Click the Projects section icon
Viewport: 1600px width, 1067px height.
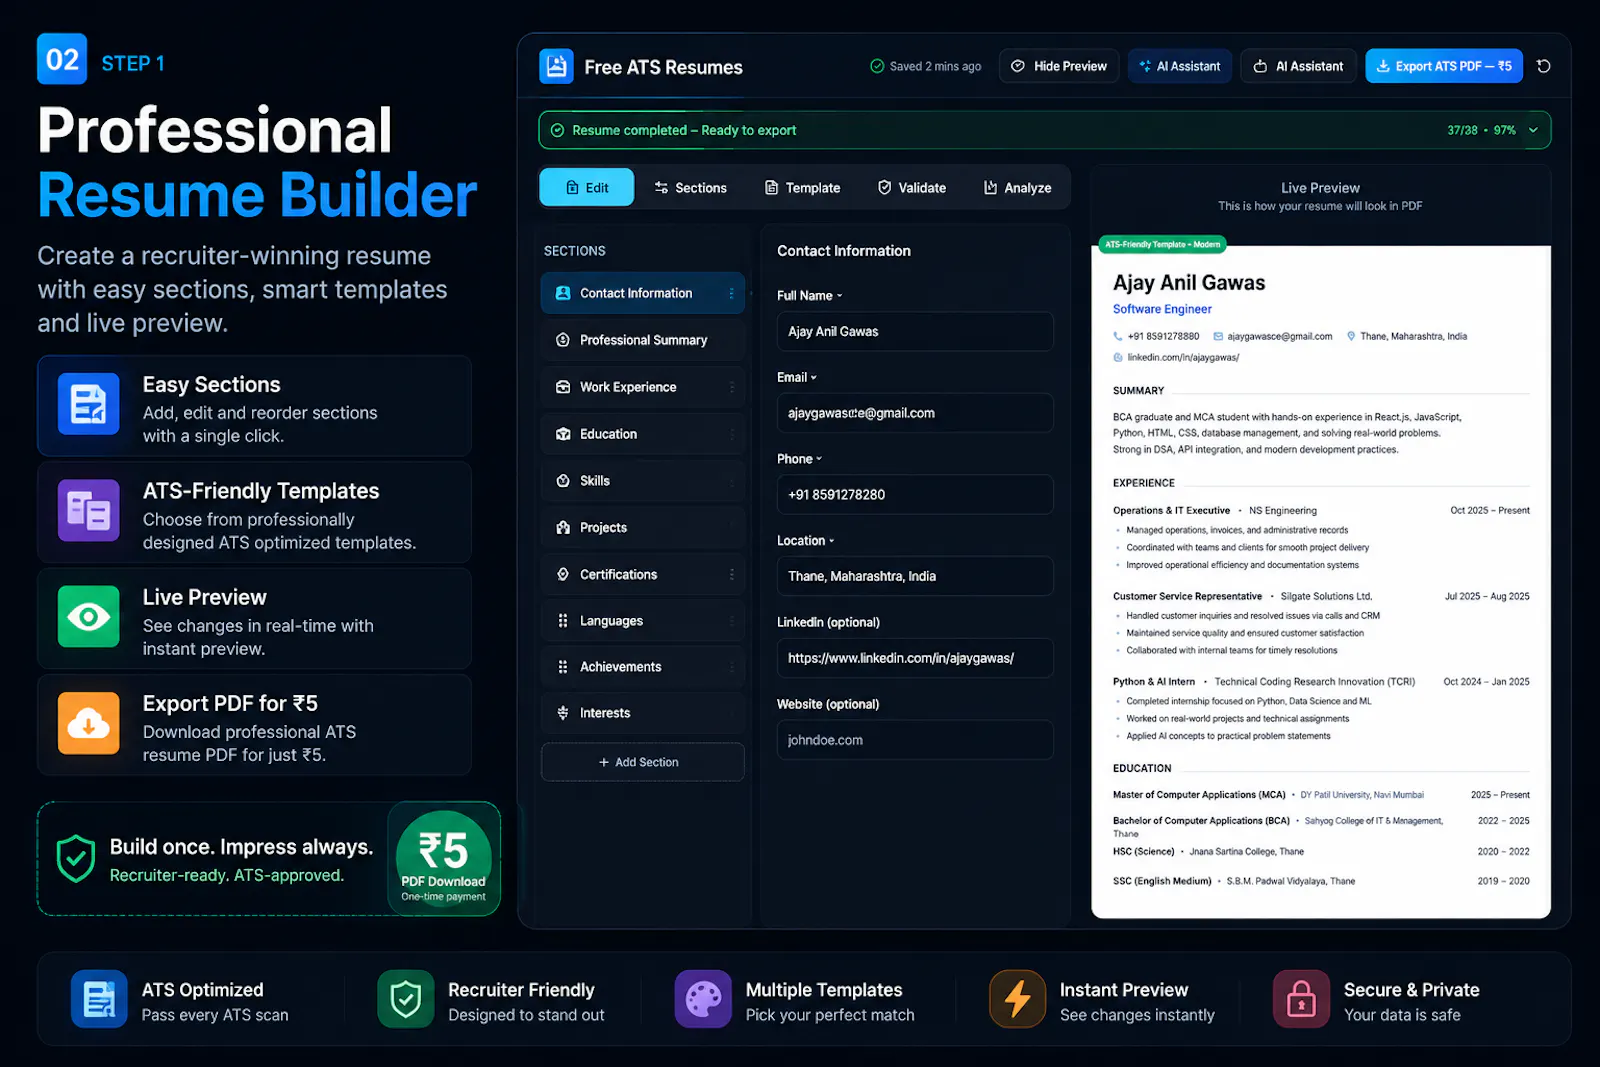(563, 527)
